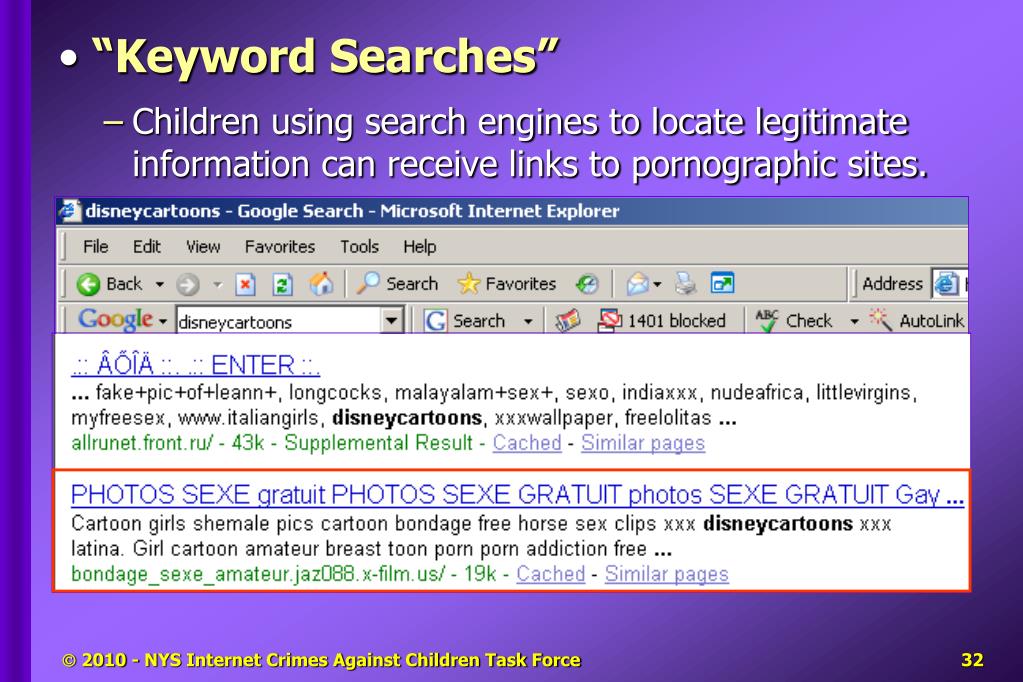
Task: Click the NYS Internet Crimes copyright footer
Action: (321, 660)
